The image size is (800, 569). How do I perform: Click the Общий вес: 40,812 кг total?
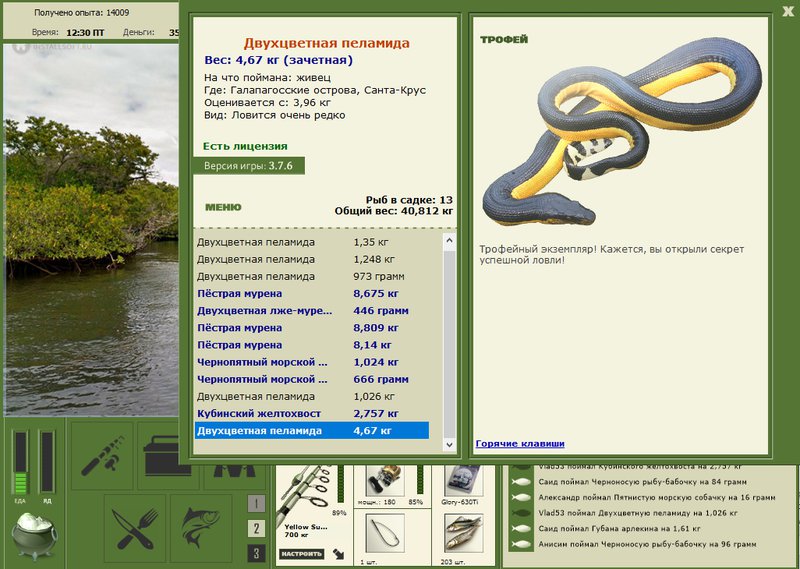394,211
